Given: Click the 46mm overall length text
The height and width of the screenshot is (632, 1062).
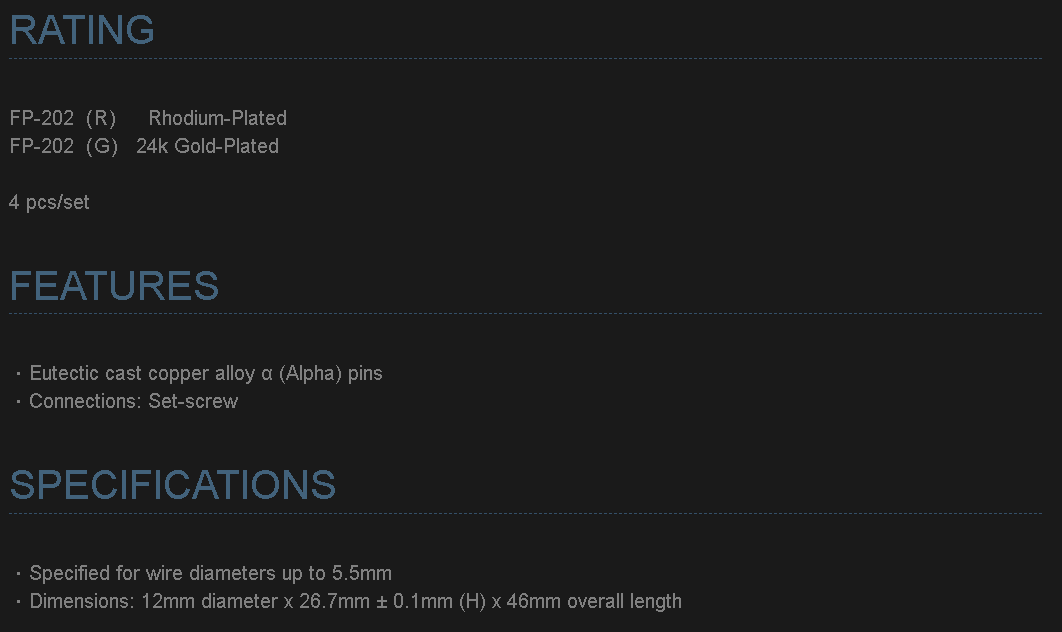Looking at the screenshot, I should pos(594,602).
